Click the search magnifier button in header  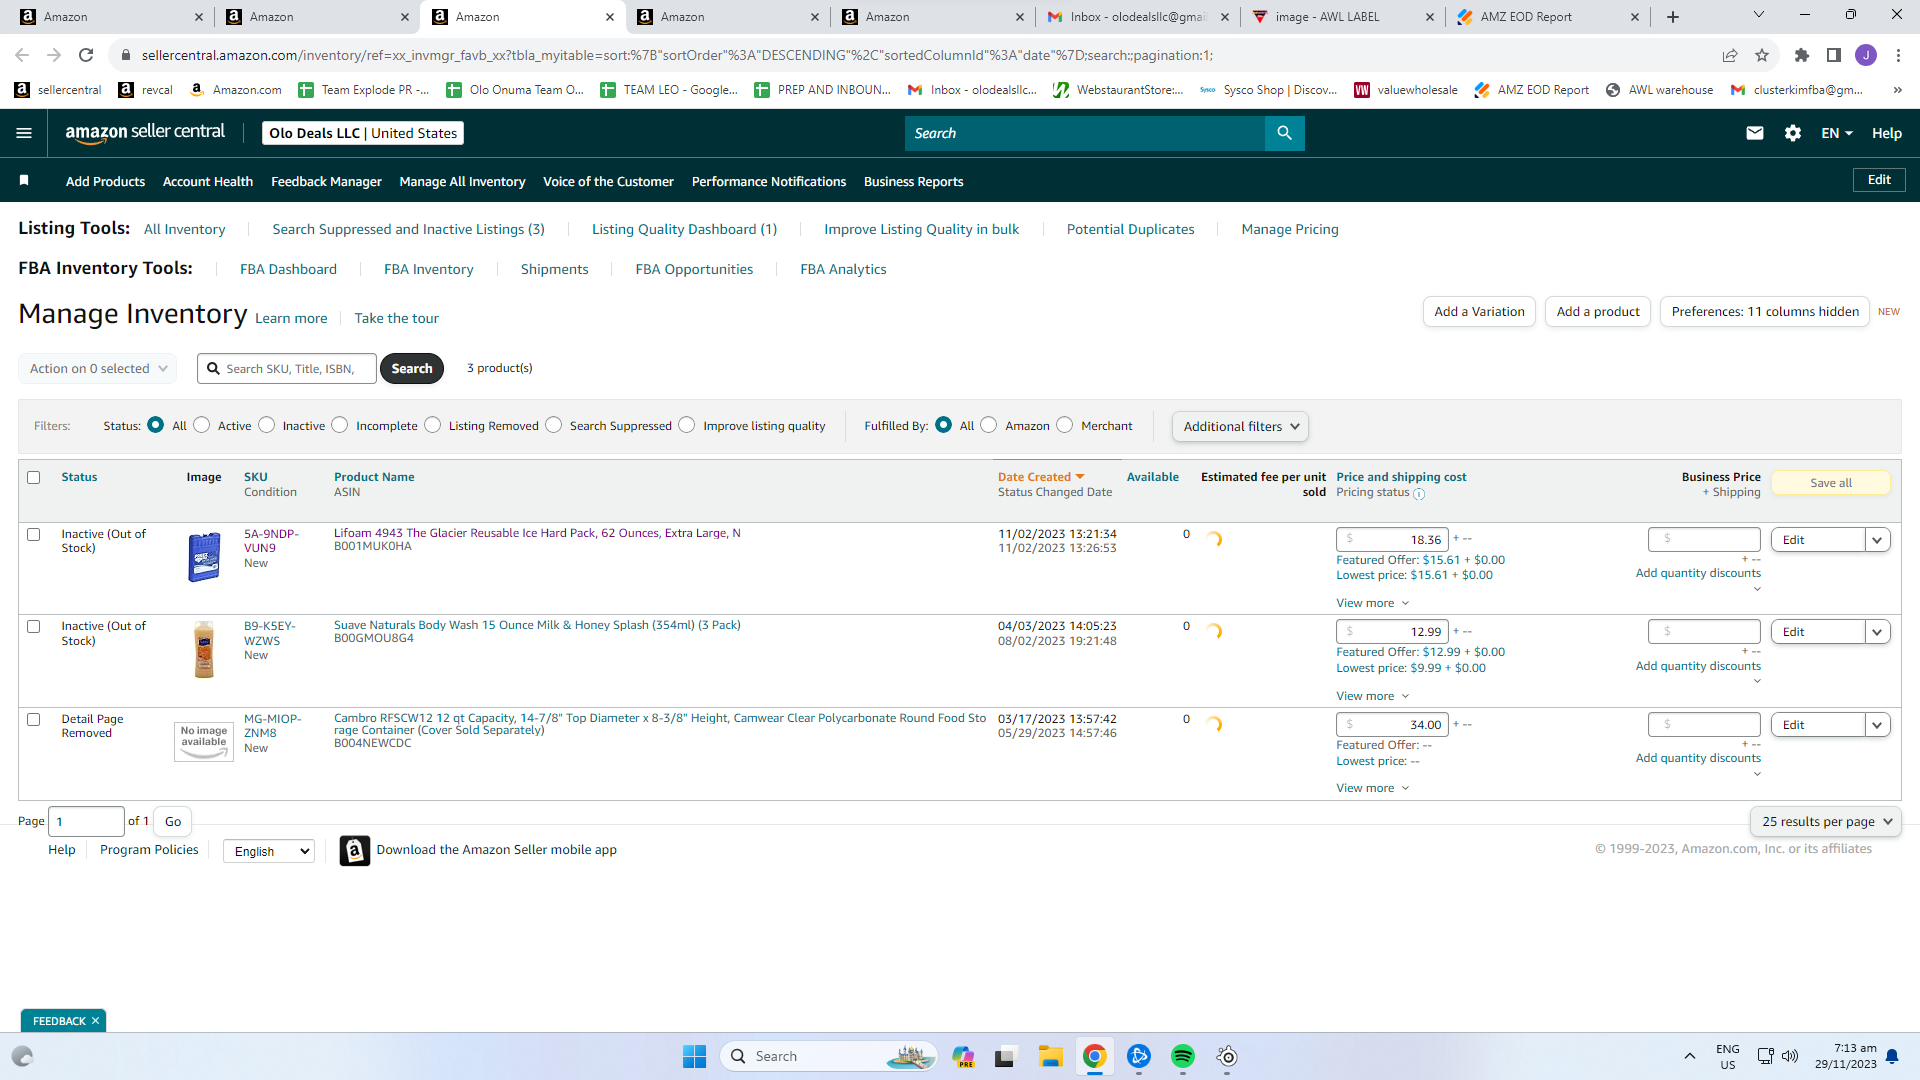(1285, 133)
